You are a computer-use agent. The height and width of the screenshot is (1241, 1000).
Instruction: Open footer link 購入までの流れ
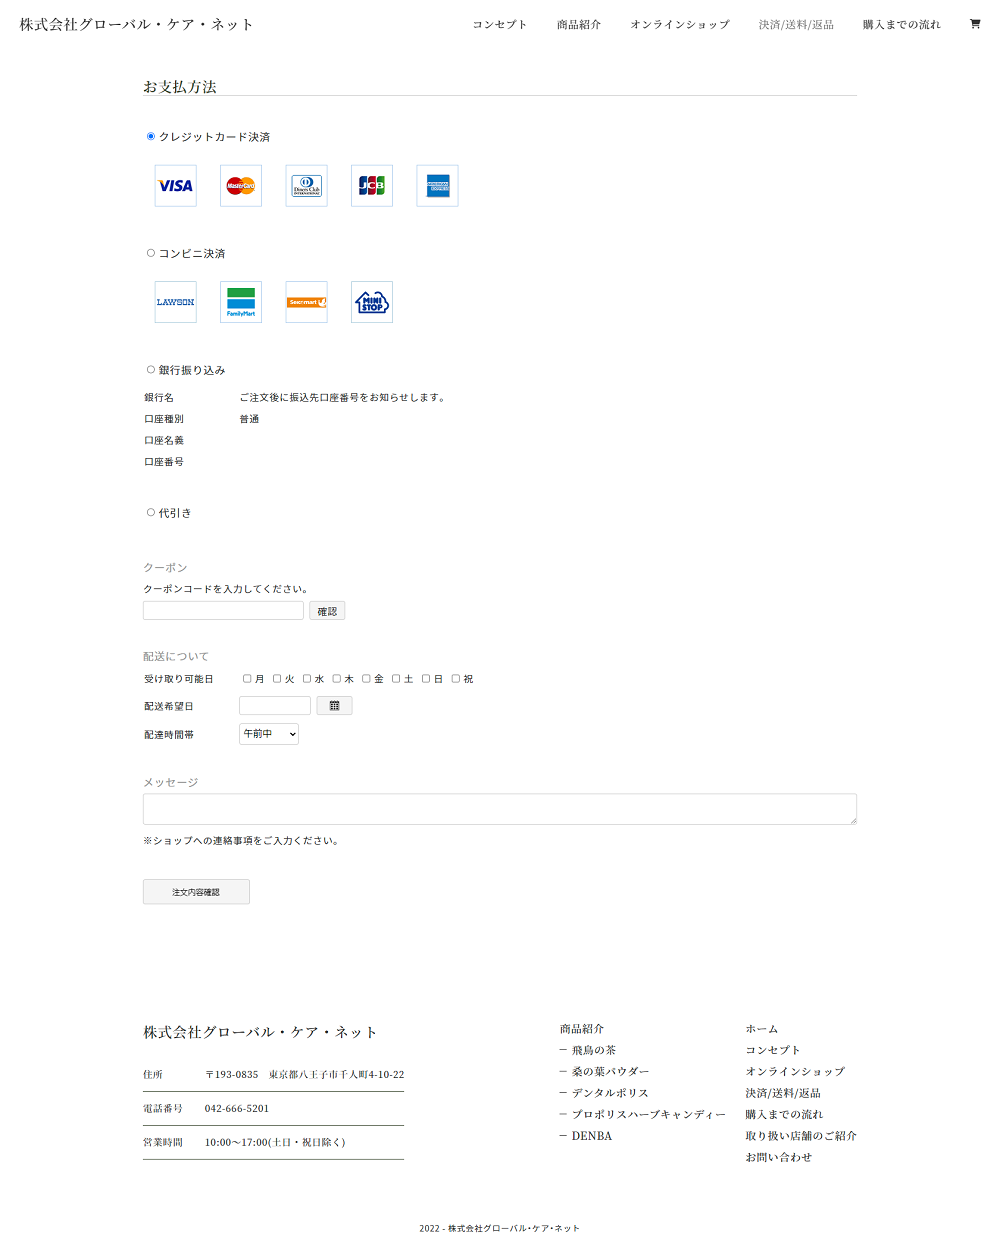(x=785, y=1114)
